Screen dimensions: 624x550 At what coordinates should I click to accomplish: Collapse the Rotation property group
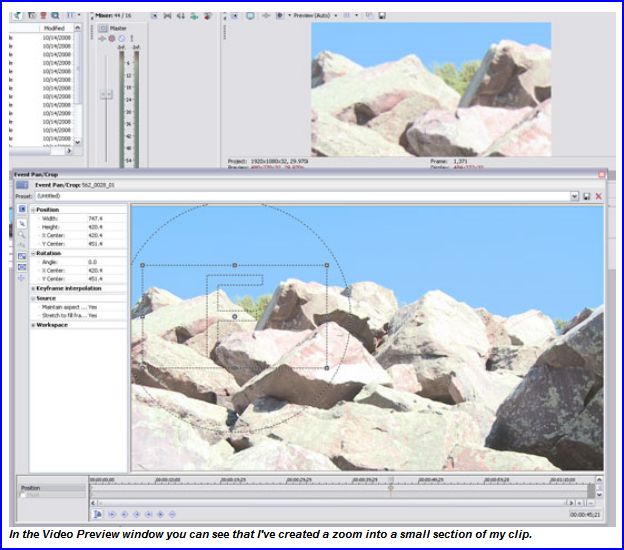click(x=33, y=254)
